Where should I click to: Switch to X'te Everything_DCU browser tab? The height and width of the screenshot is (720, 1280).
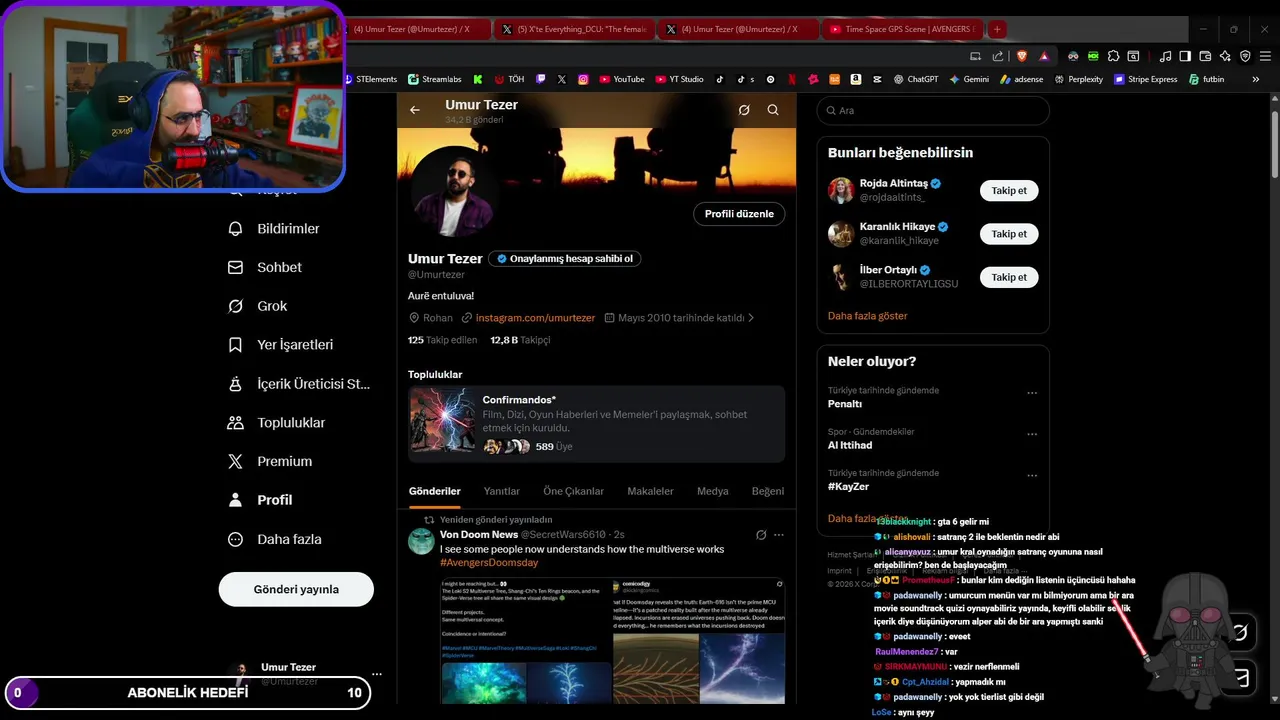pyautogui.click(x=574, y=29)
